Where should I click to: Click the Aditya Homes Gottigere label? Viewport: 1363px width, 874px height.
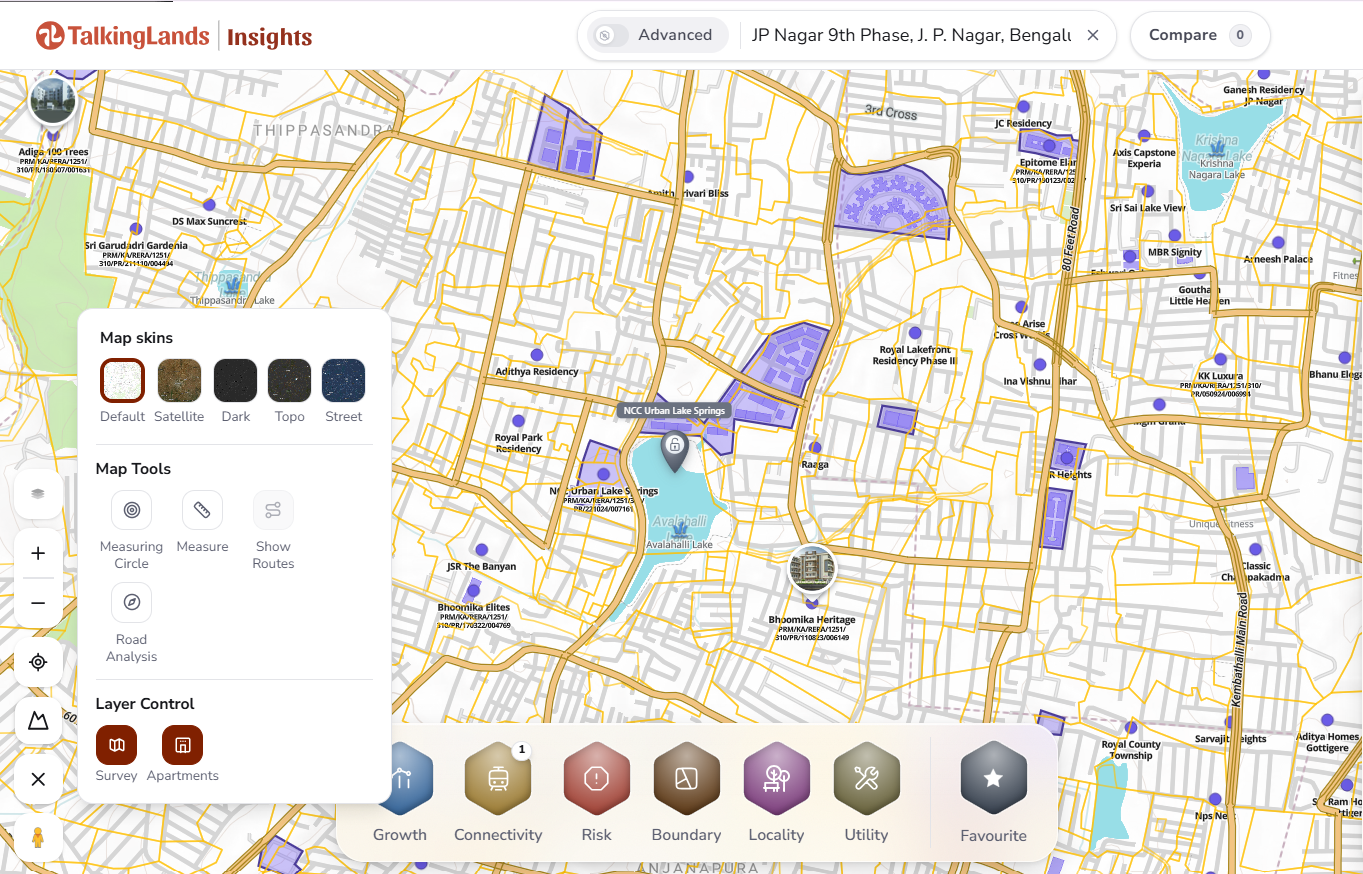(1328, 742)
